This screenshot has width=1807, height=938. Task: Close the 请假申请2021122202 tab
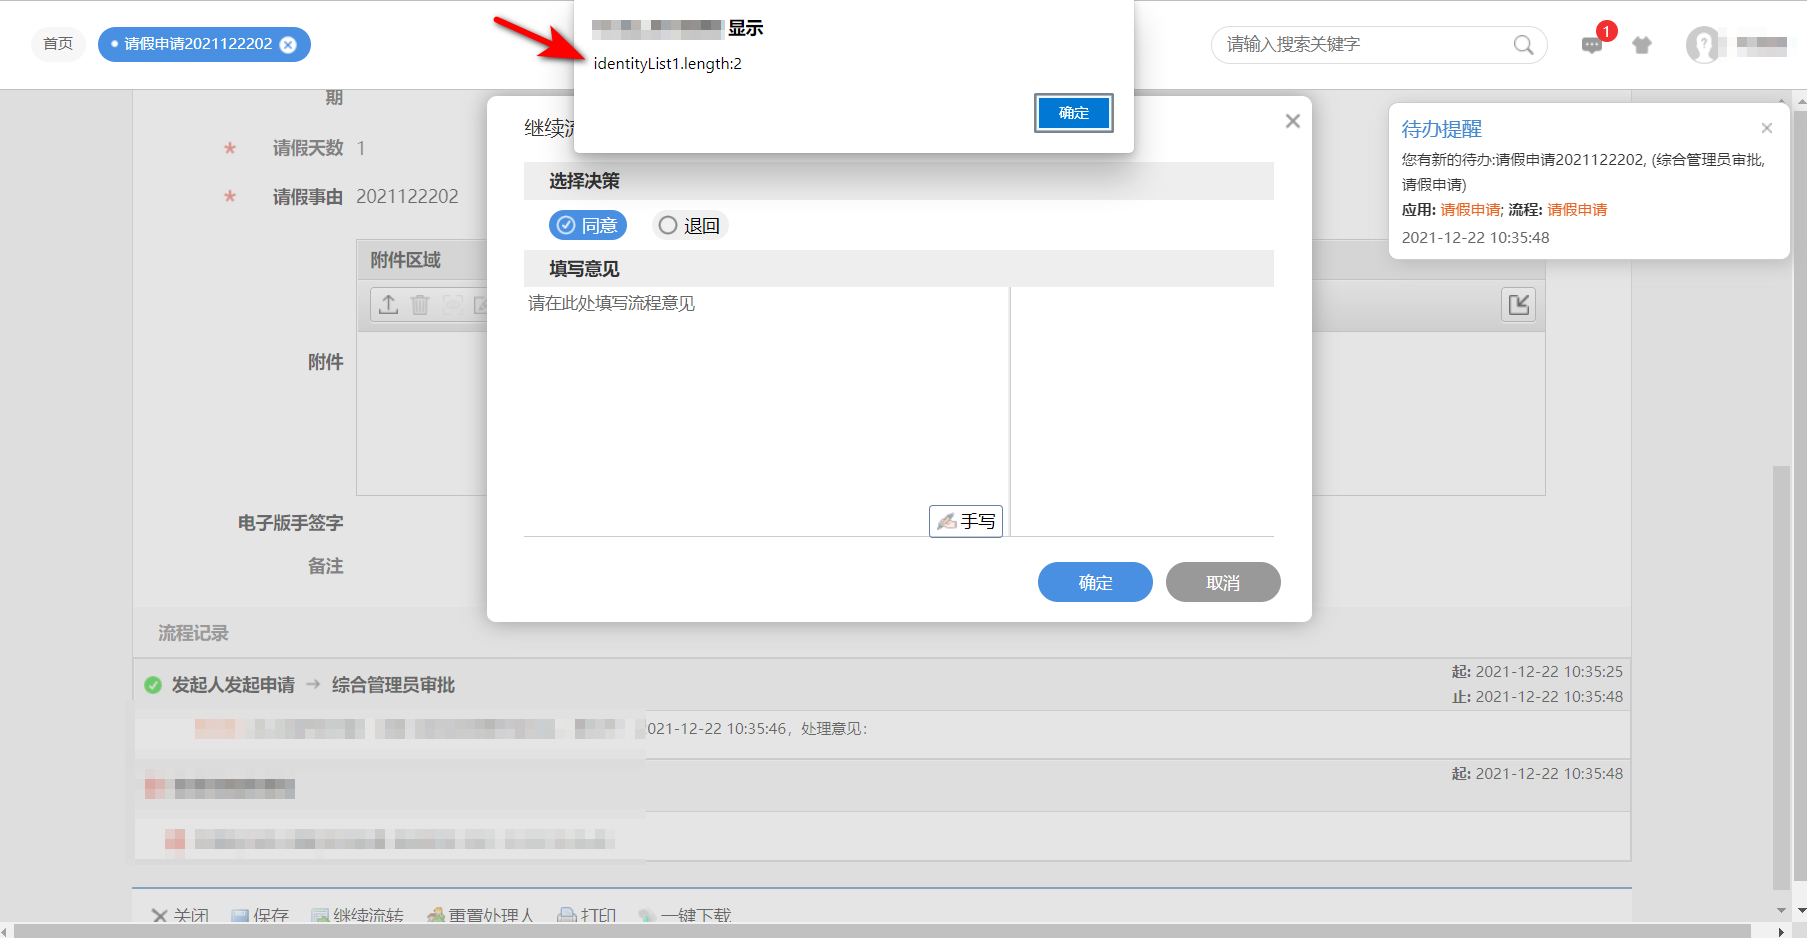(288, 44)
